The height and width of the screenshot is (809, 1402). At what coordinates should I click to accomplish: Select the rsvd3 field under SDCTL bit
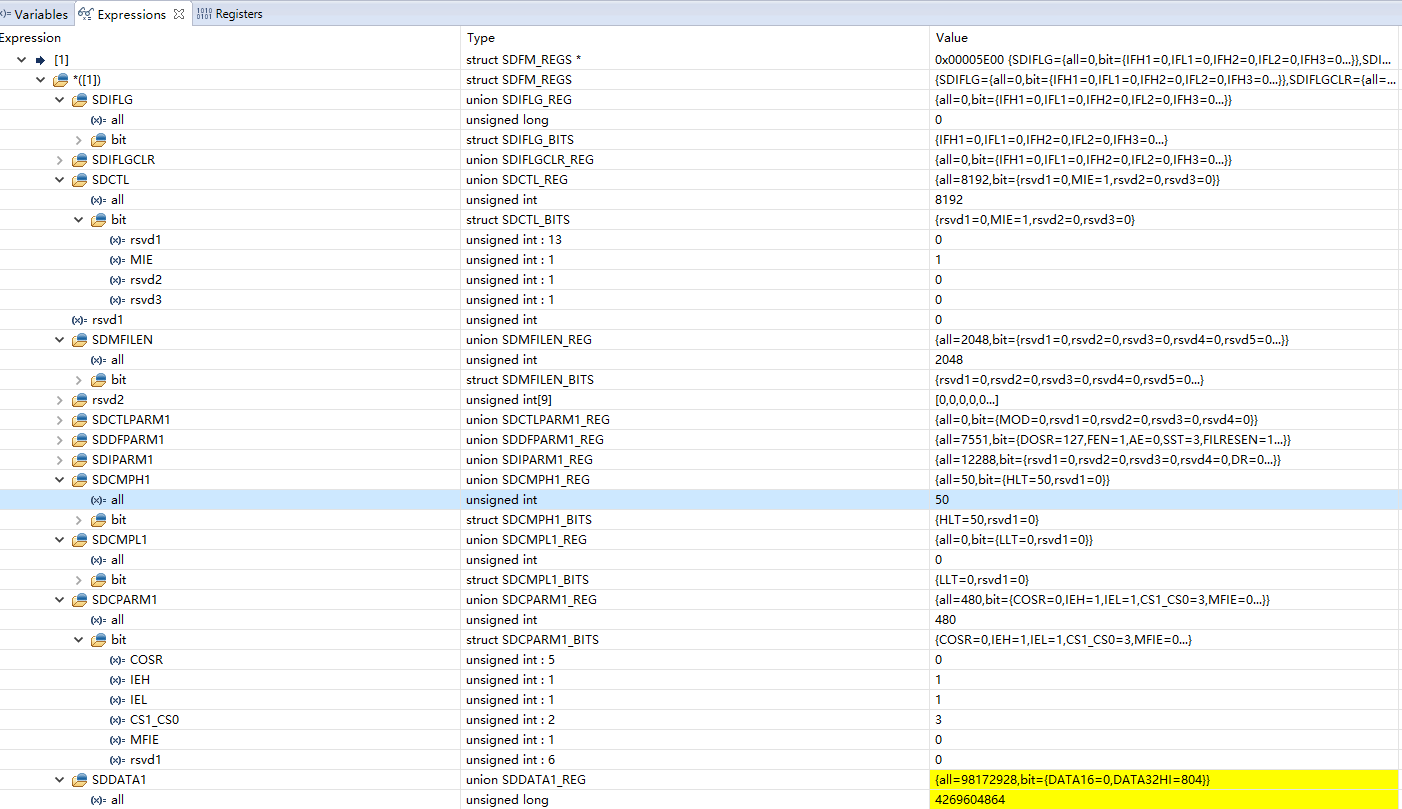tap(700, 300)
